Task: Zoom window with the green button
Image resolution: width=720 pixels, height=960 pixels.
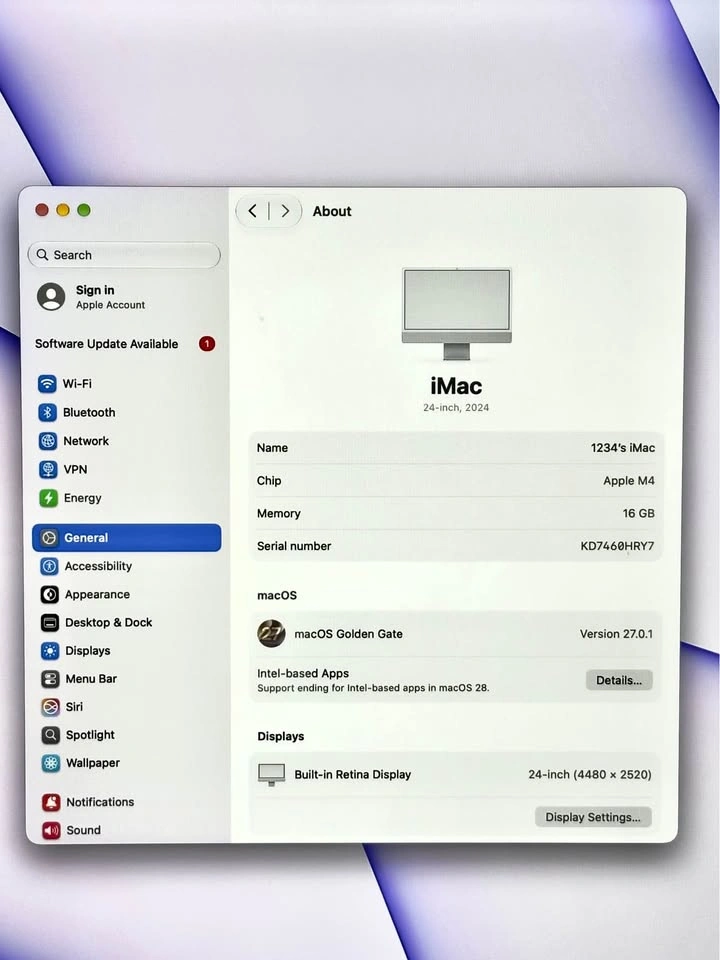Action: pyautogui.click(x=84, y=211)
